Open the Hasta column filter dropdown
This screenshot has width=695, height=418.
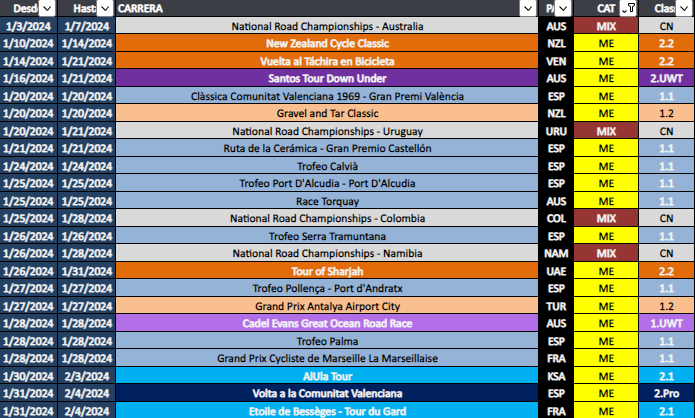point(105,8)
